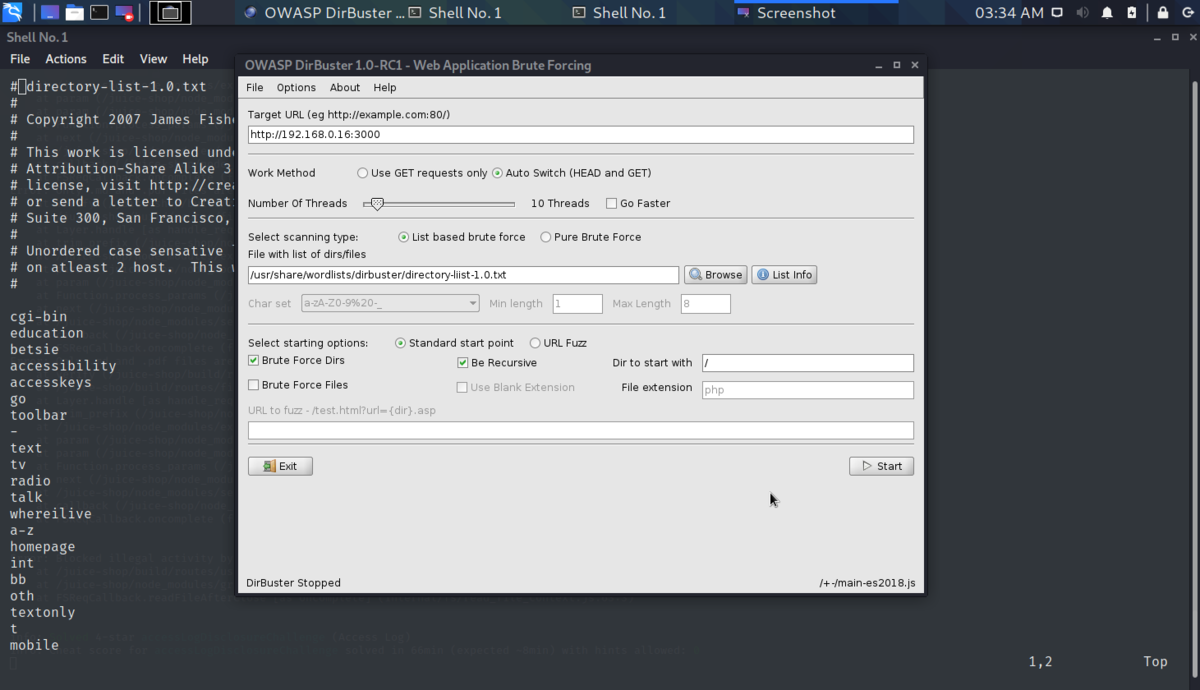Click the textonly line in the shell
The image size is (1200, 690).
(x=43, y=613)
